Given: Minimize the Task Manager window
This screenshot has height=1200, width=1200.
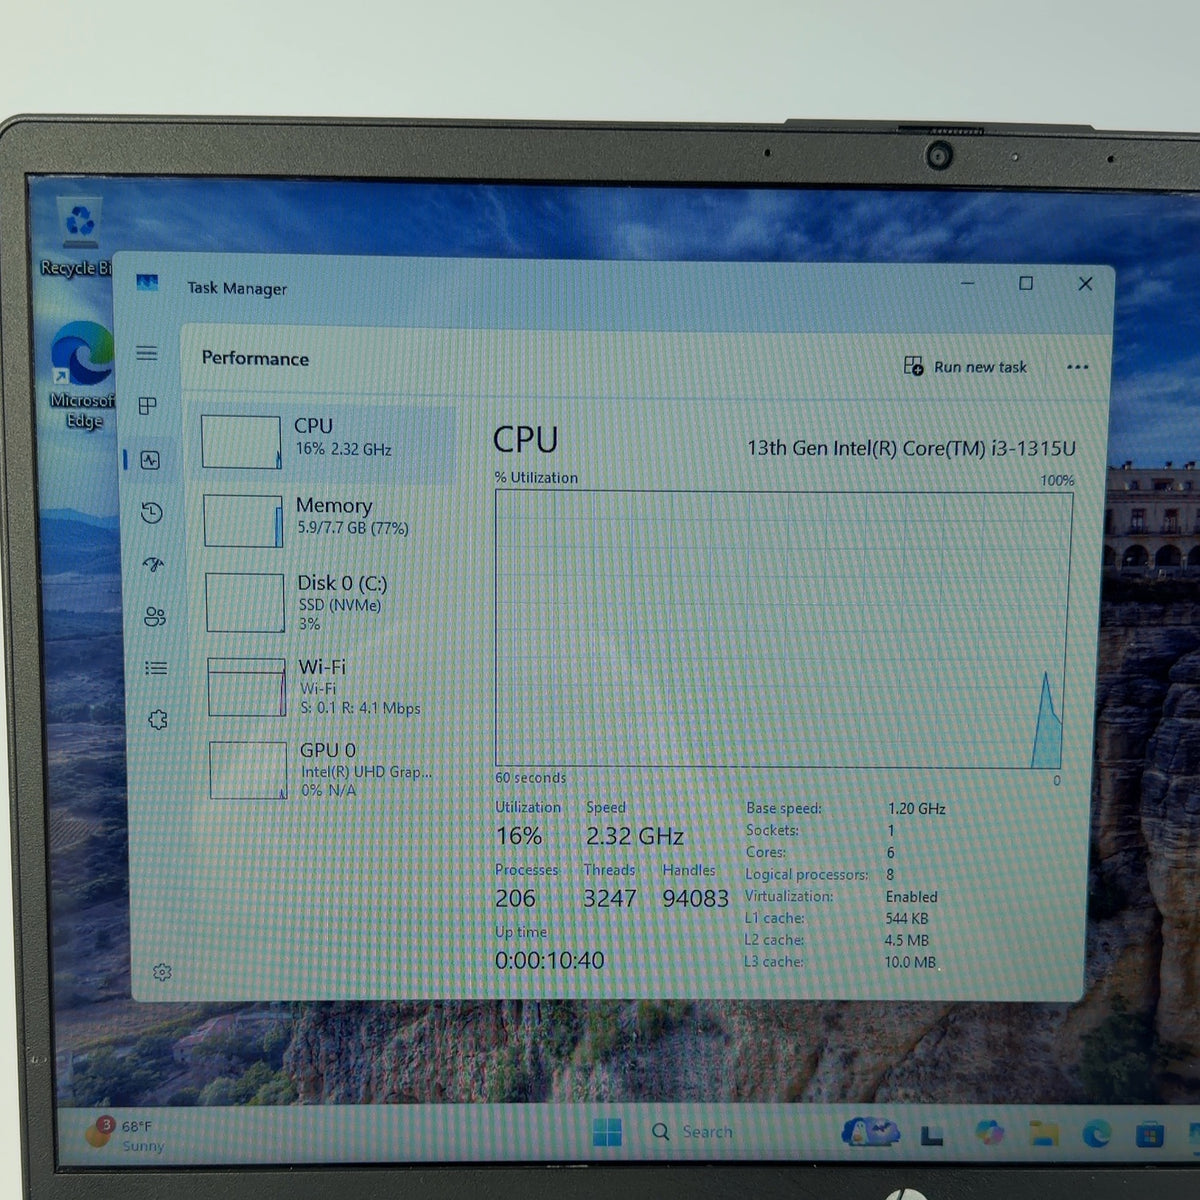Looking at the screenshot, I should tap(968, 284).
